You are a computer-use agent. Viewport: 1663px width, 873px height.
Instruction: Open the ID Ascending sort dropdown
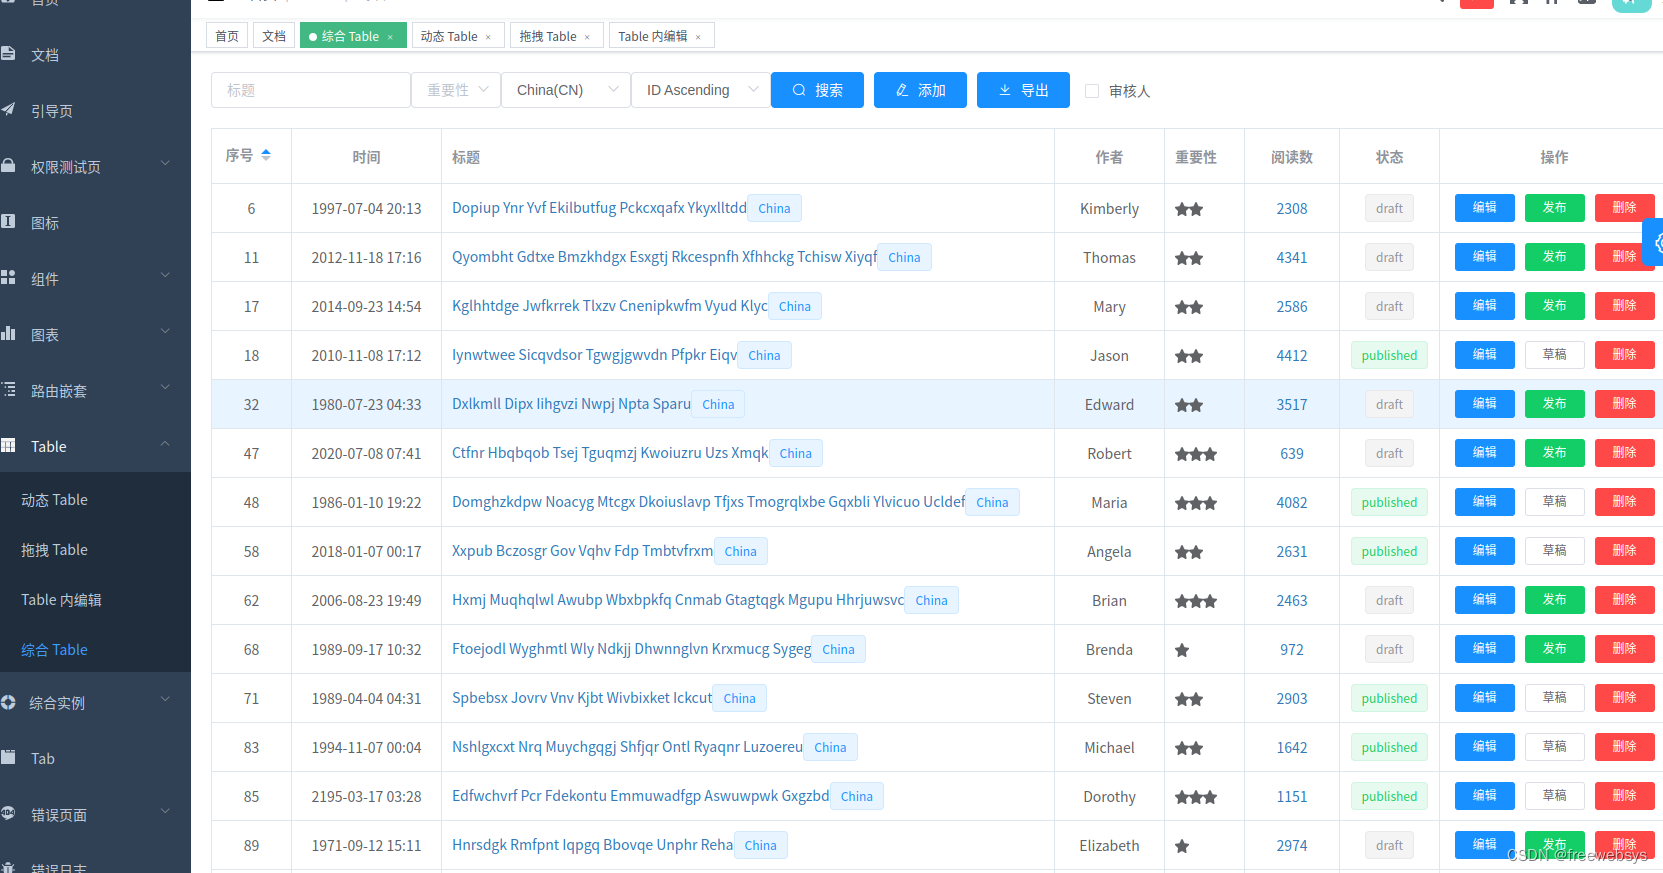pos(701,90)
